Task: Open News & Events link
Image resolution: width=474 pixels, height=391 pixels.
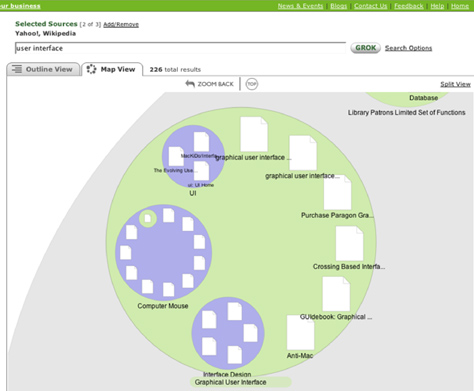Action: 300,6
